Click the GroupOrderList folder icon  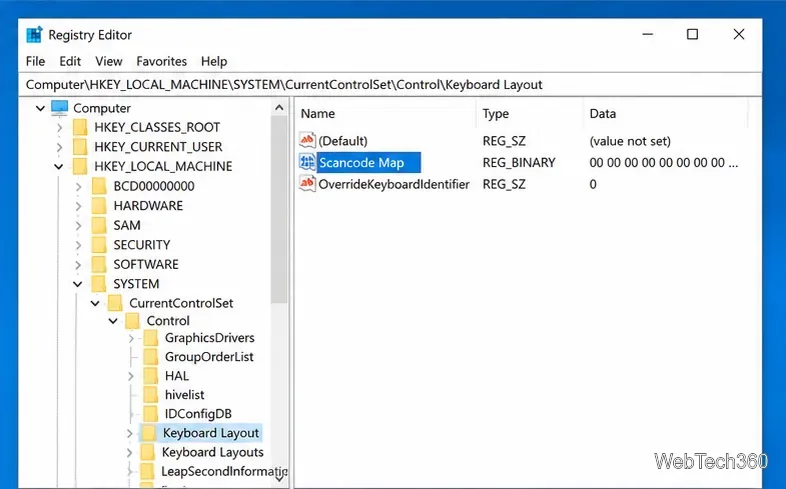tap(150, 357)
